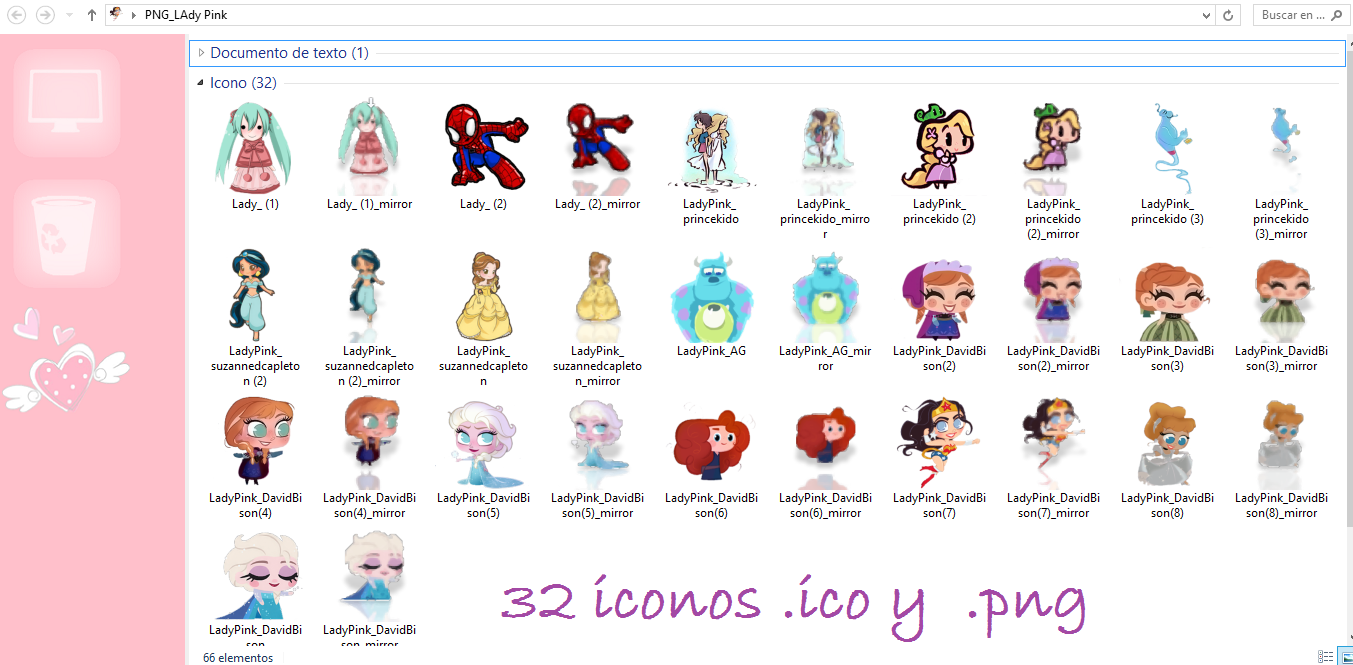This screenshot has width=1353, height=665.
Task: Click the Icono (32) group header
Action: coord(243,83)
